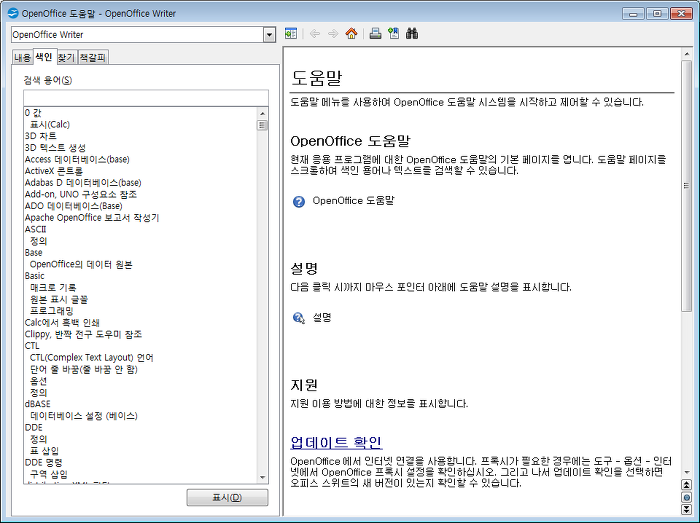Click the help content scrollbar thumb
700x523 pixels.
tap(687, 186)
